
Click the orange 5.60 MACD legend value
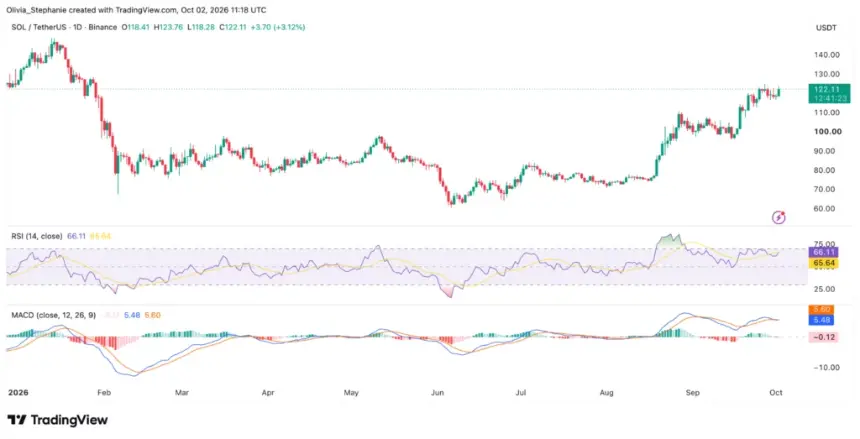click(152, 315)
